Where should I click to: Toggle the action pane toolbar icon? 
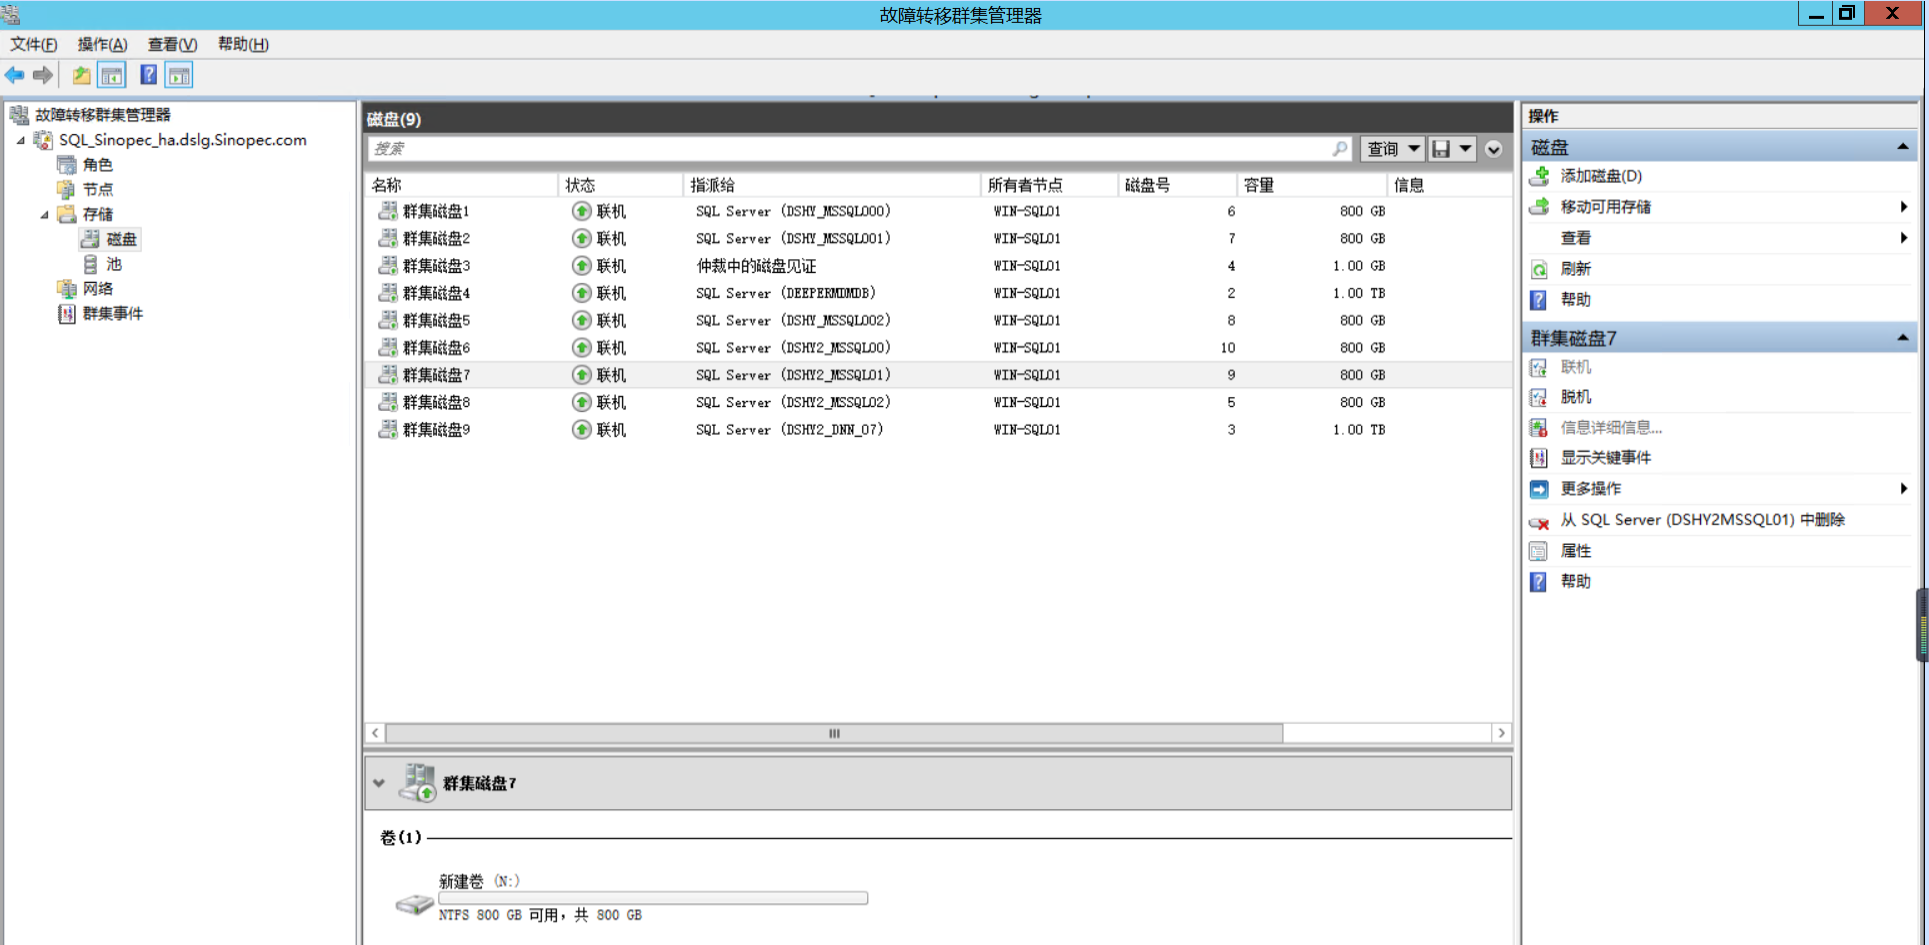click(179, 75)
